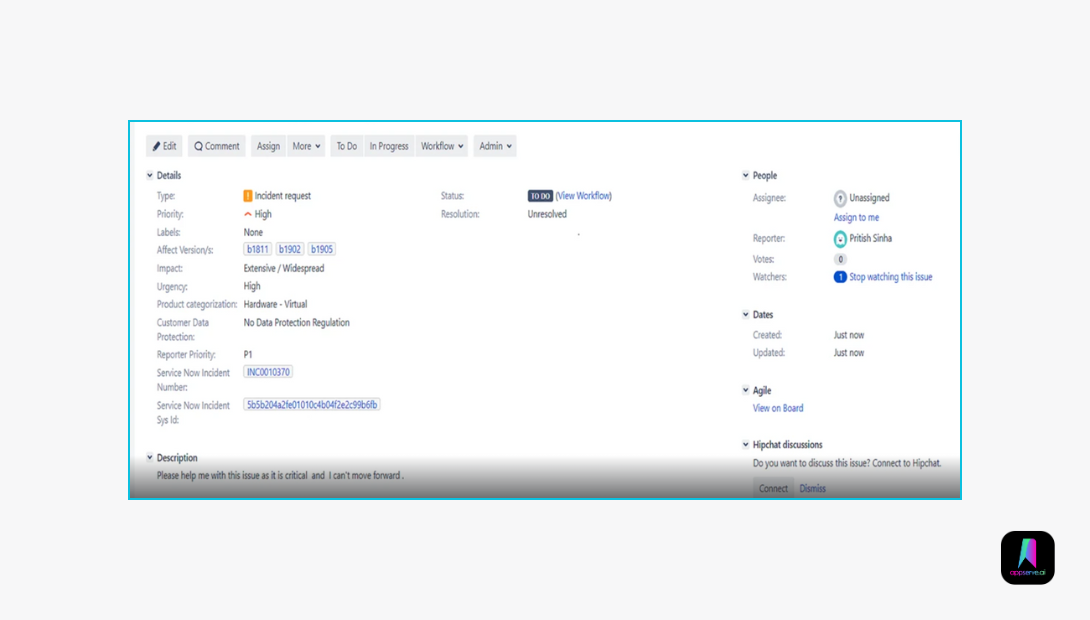Click the High priority arrow icon
This screenshot has width=1090, height=620.
pos(247,214)
